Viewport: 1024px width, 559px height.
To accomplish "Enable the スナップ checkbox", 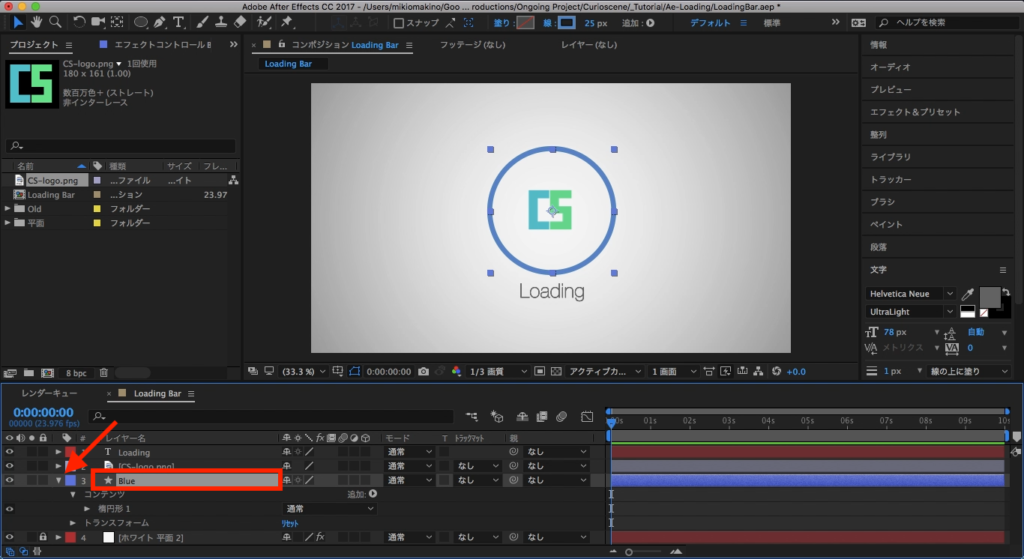I will click(x=399, y=22).
